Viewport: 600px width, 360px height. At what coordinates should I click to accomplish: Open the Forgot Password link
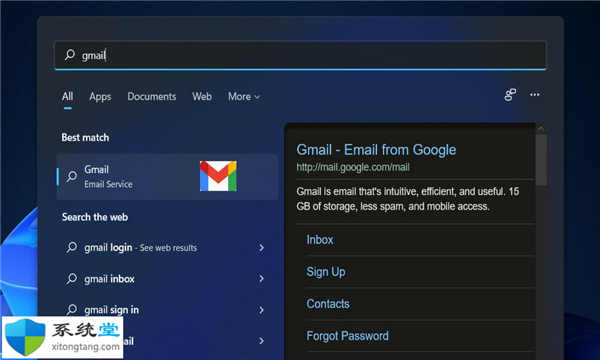click(347, 336)
